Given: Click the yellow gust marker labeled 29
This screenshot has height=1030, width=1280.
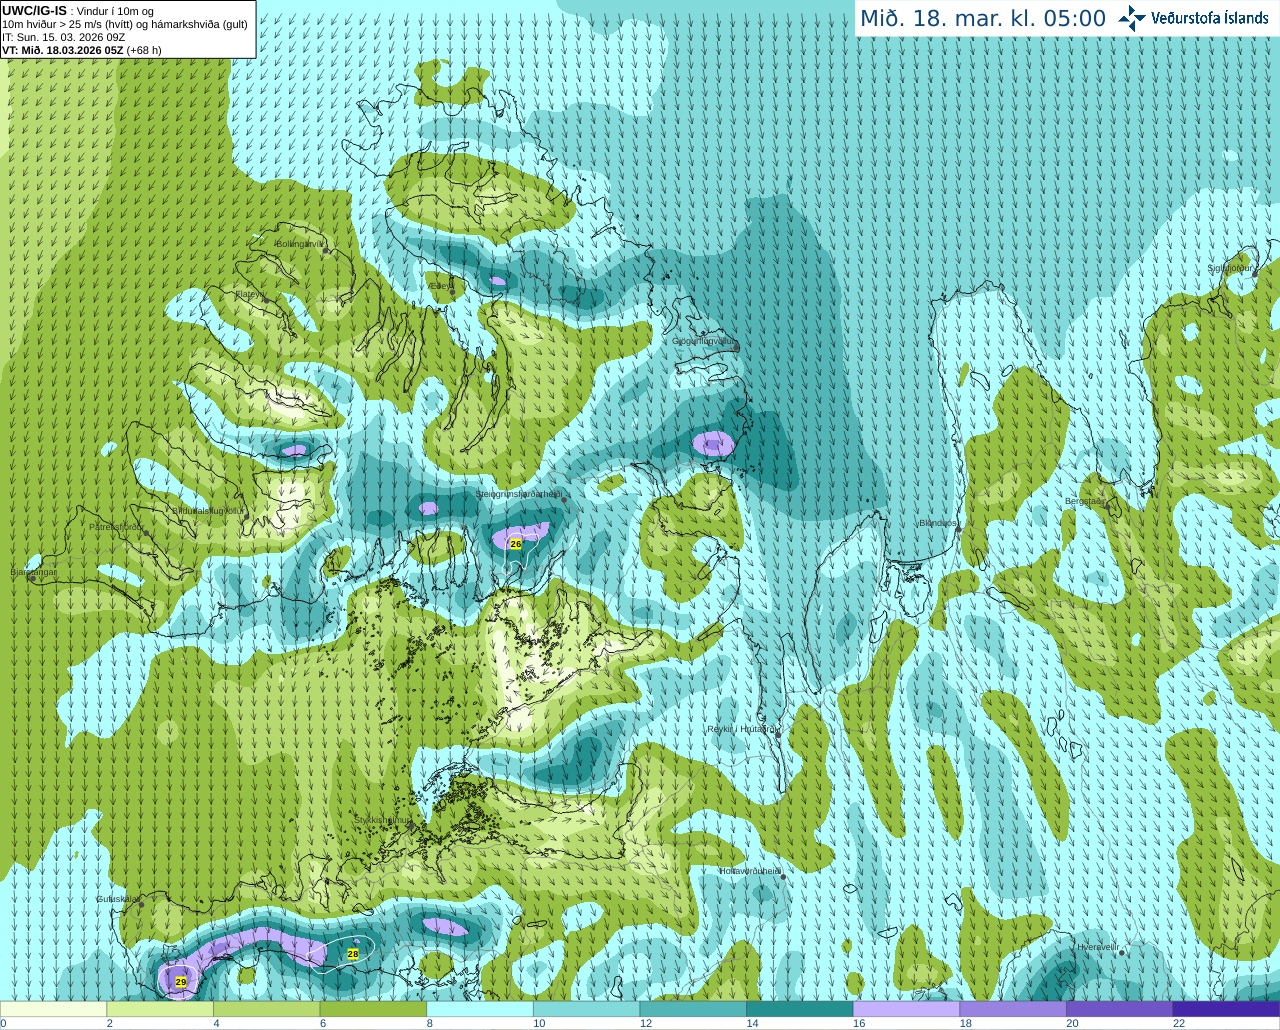Looking at the screenshot, I should click(181, 983).
